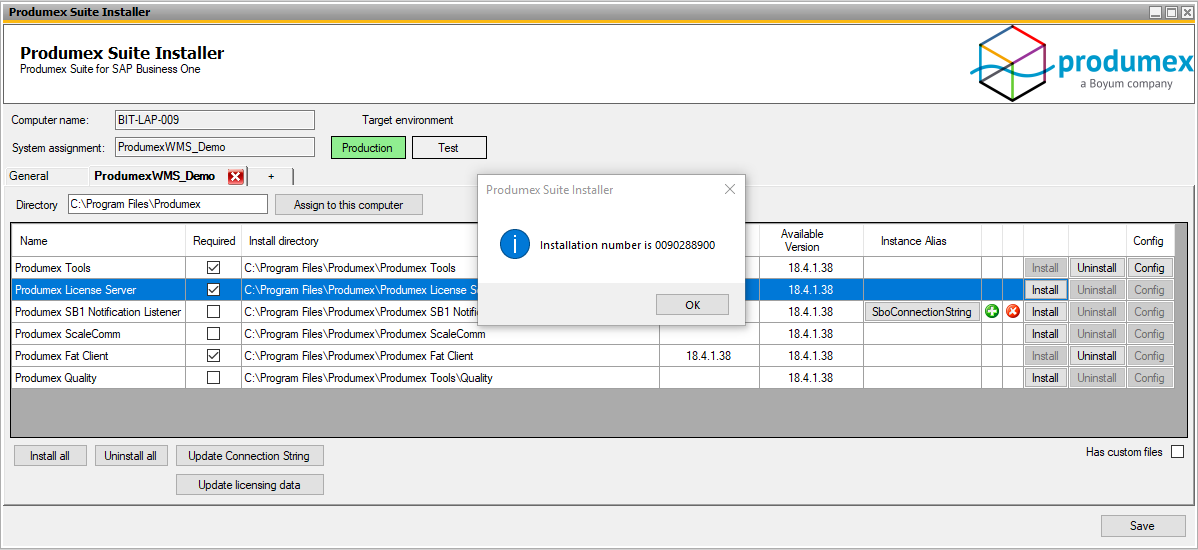
Task: Uninstall Produmex Fat Client
Action: (x=1097, y=356)
